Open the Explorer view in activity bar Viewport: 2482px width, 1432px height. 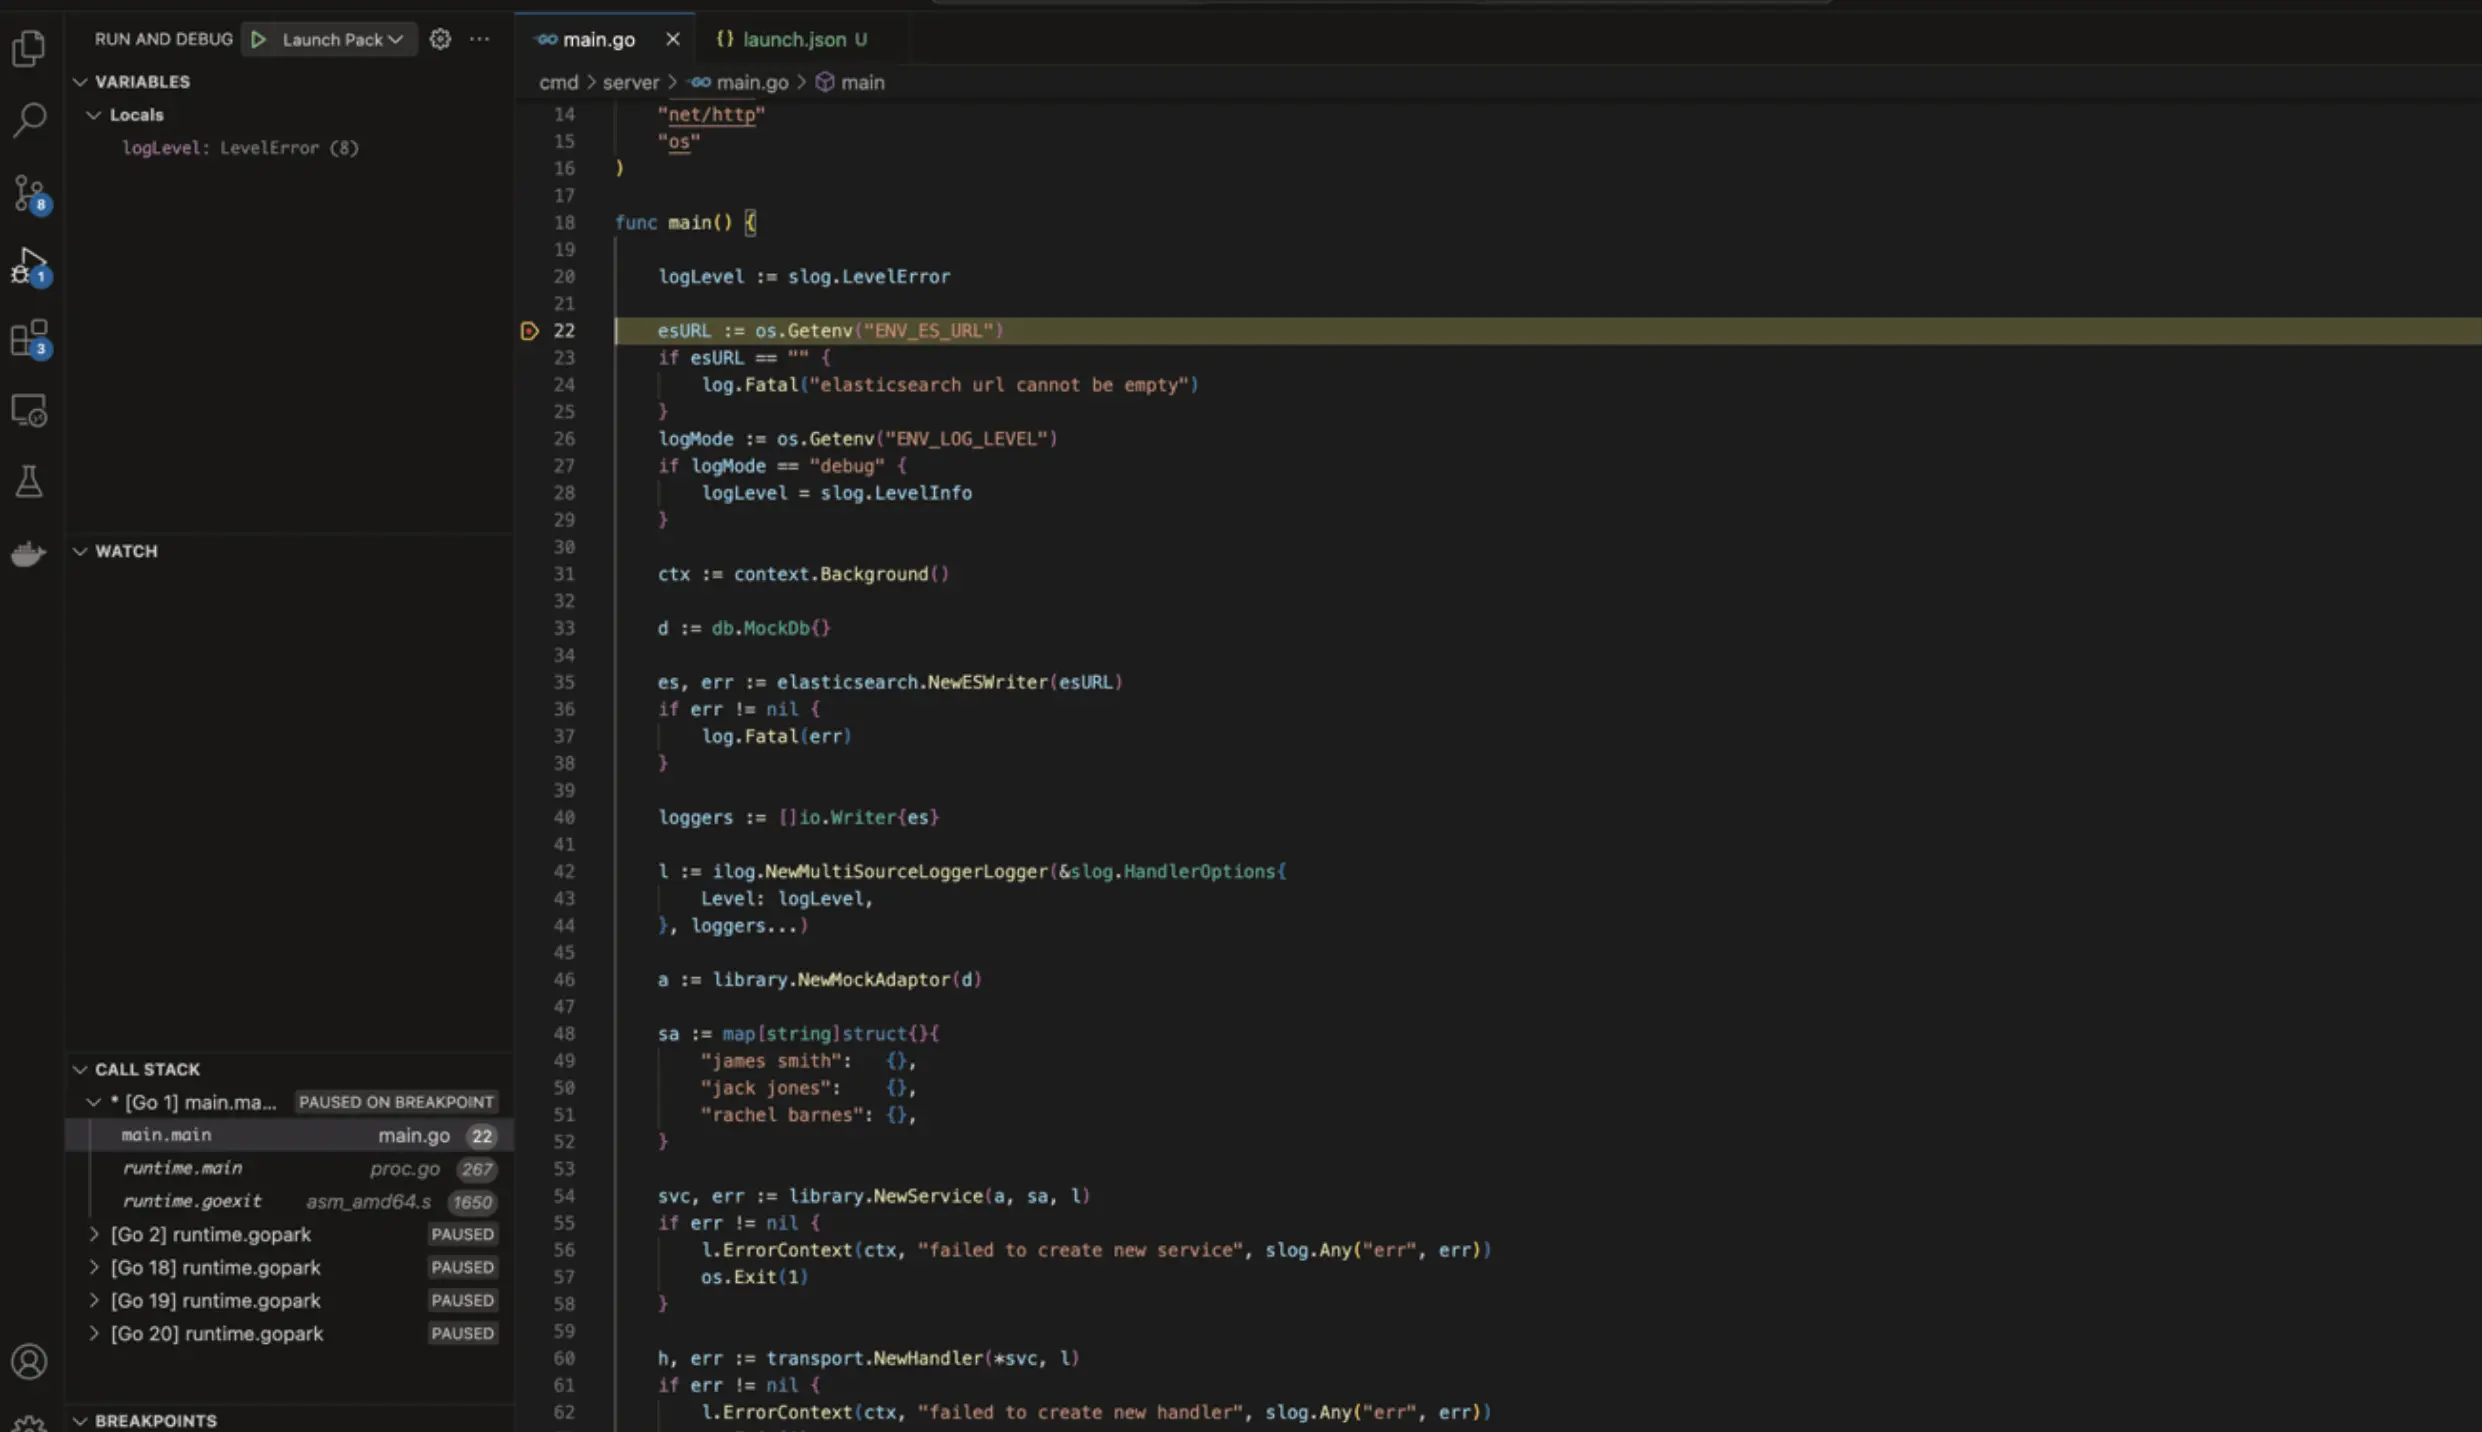click(29, 47)
